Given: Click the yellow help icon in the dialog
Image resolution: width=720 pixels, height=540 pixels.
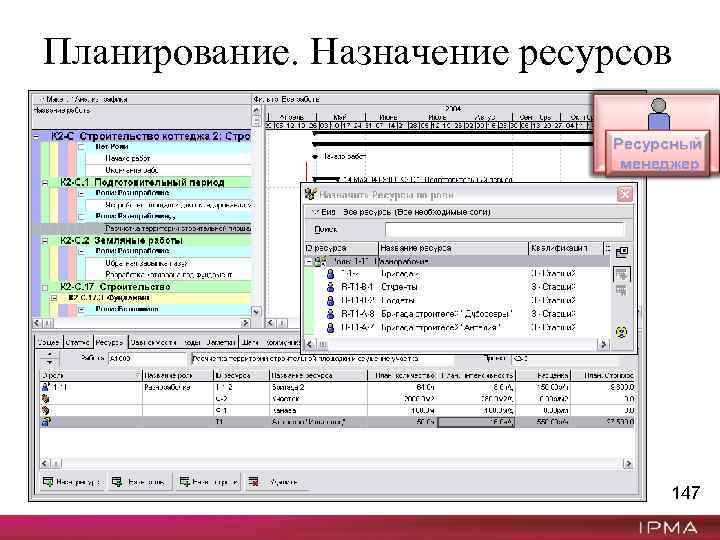Looking at the screenshot, I should (x=622, y=332).
